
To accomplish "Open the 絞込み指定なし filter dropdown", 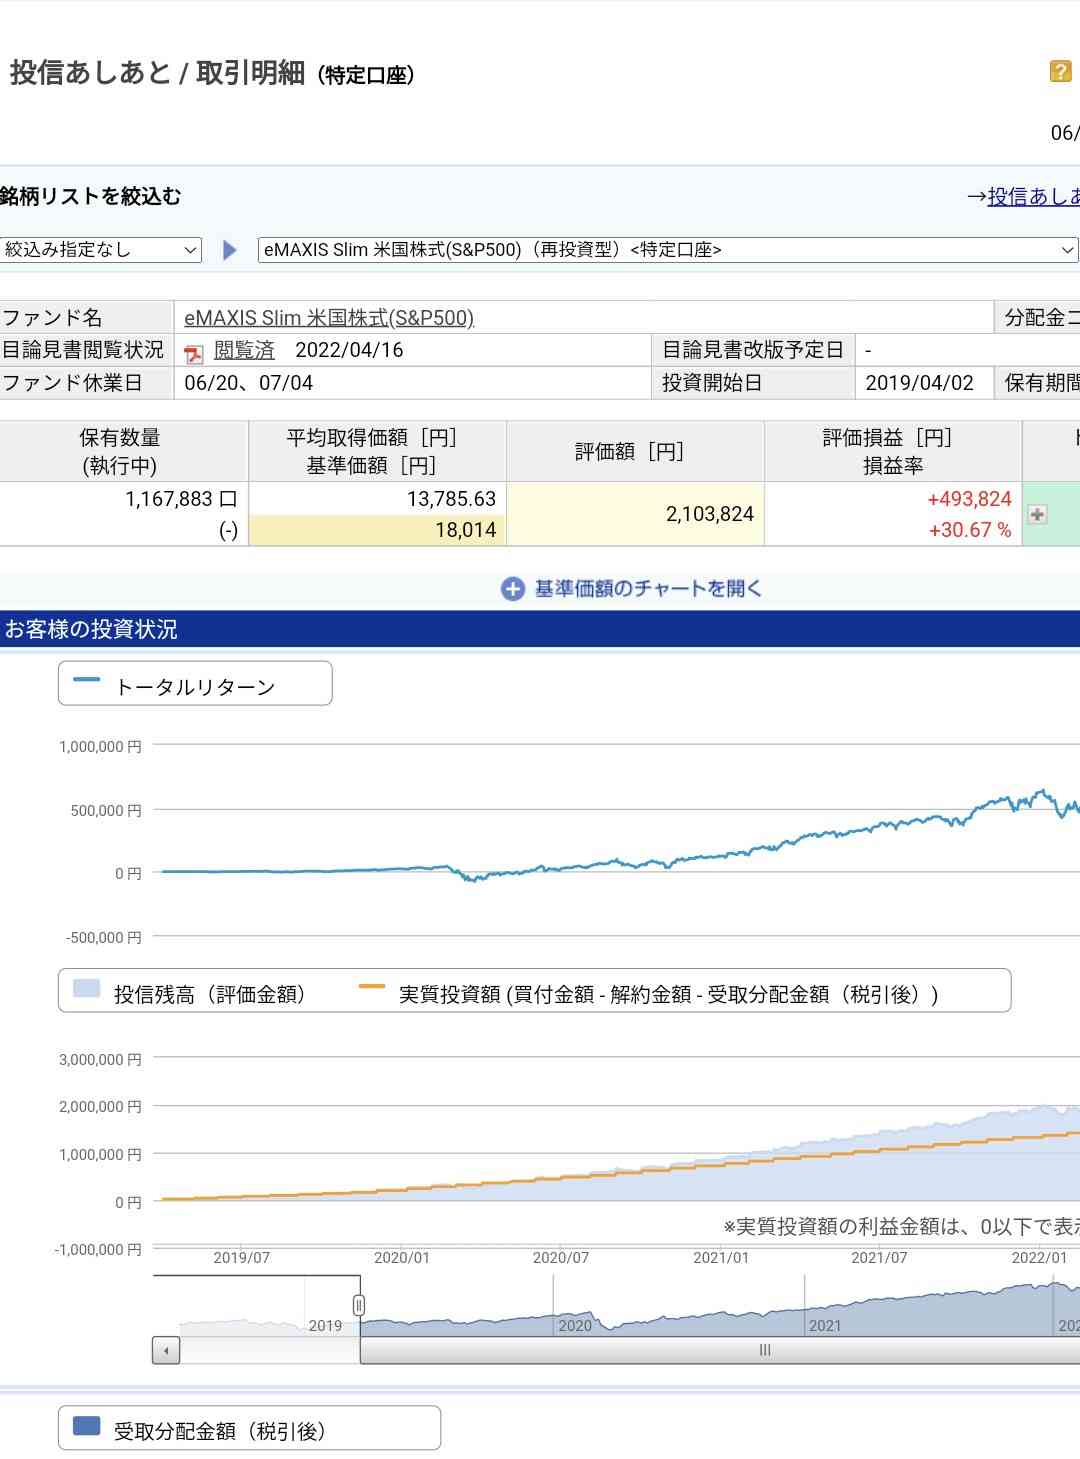I will pos(101,250).
